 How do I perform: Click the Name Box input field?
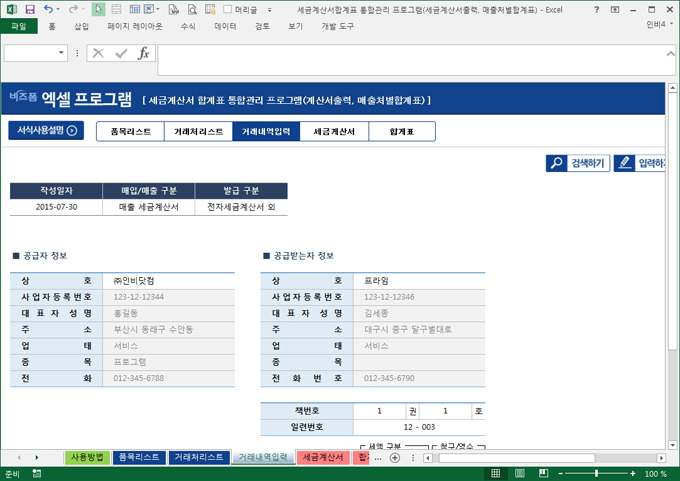click(30, 53)
